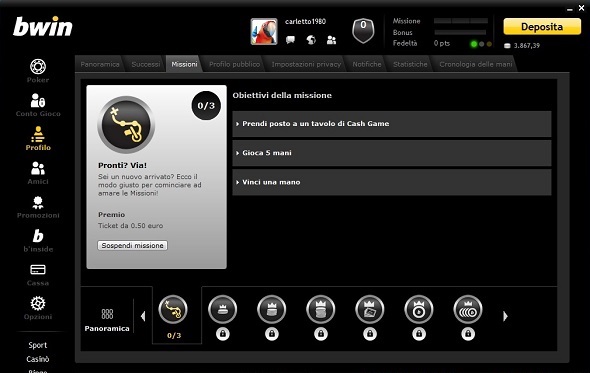Open the Notifiche tab
Image resolution: width=590 pixels, height=373 pixels.
coord(367,64)
